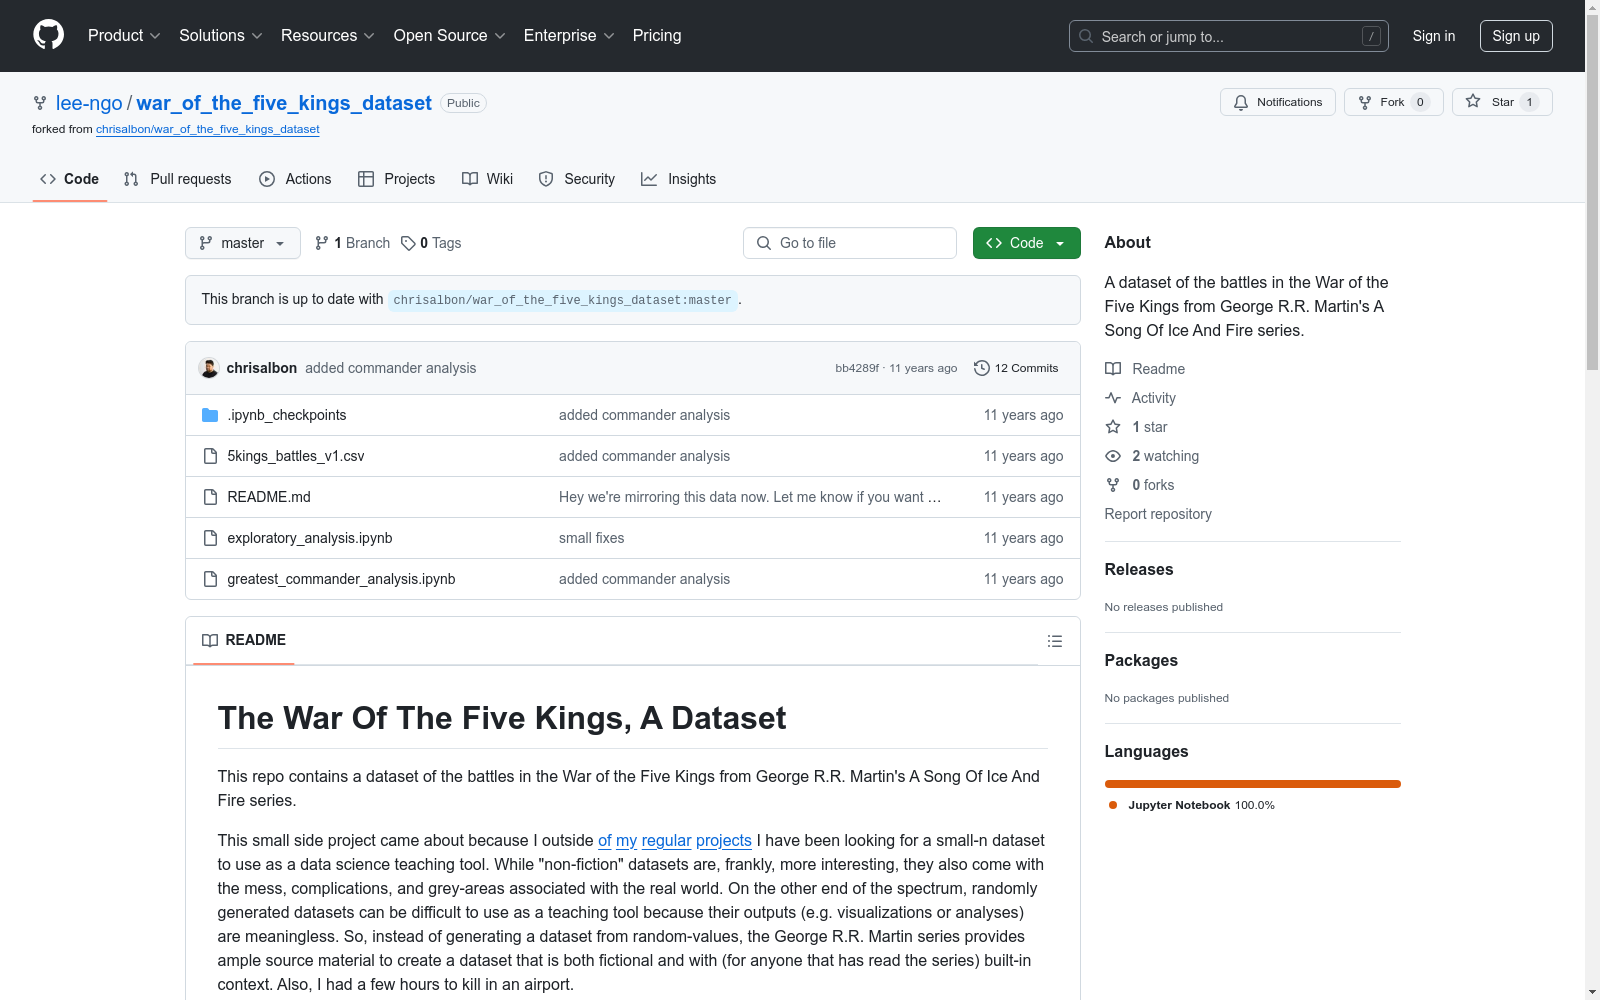Open commit bb4289f
The height and width of the screenshot is (1000, 1600).
point(857,368)
